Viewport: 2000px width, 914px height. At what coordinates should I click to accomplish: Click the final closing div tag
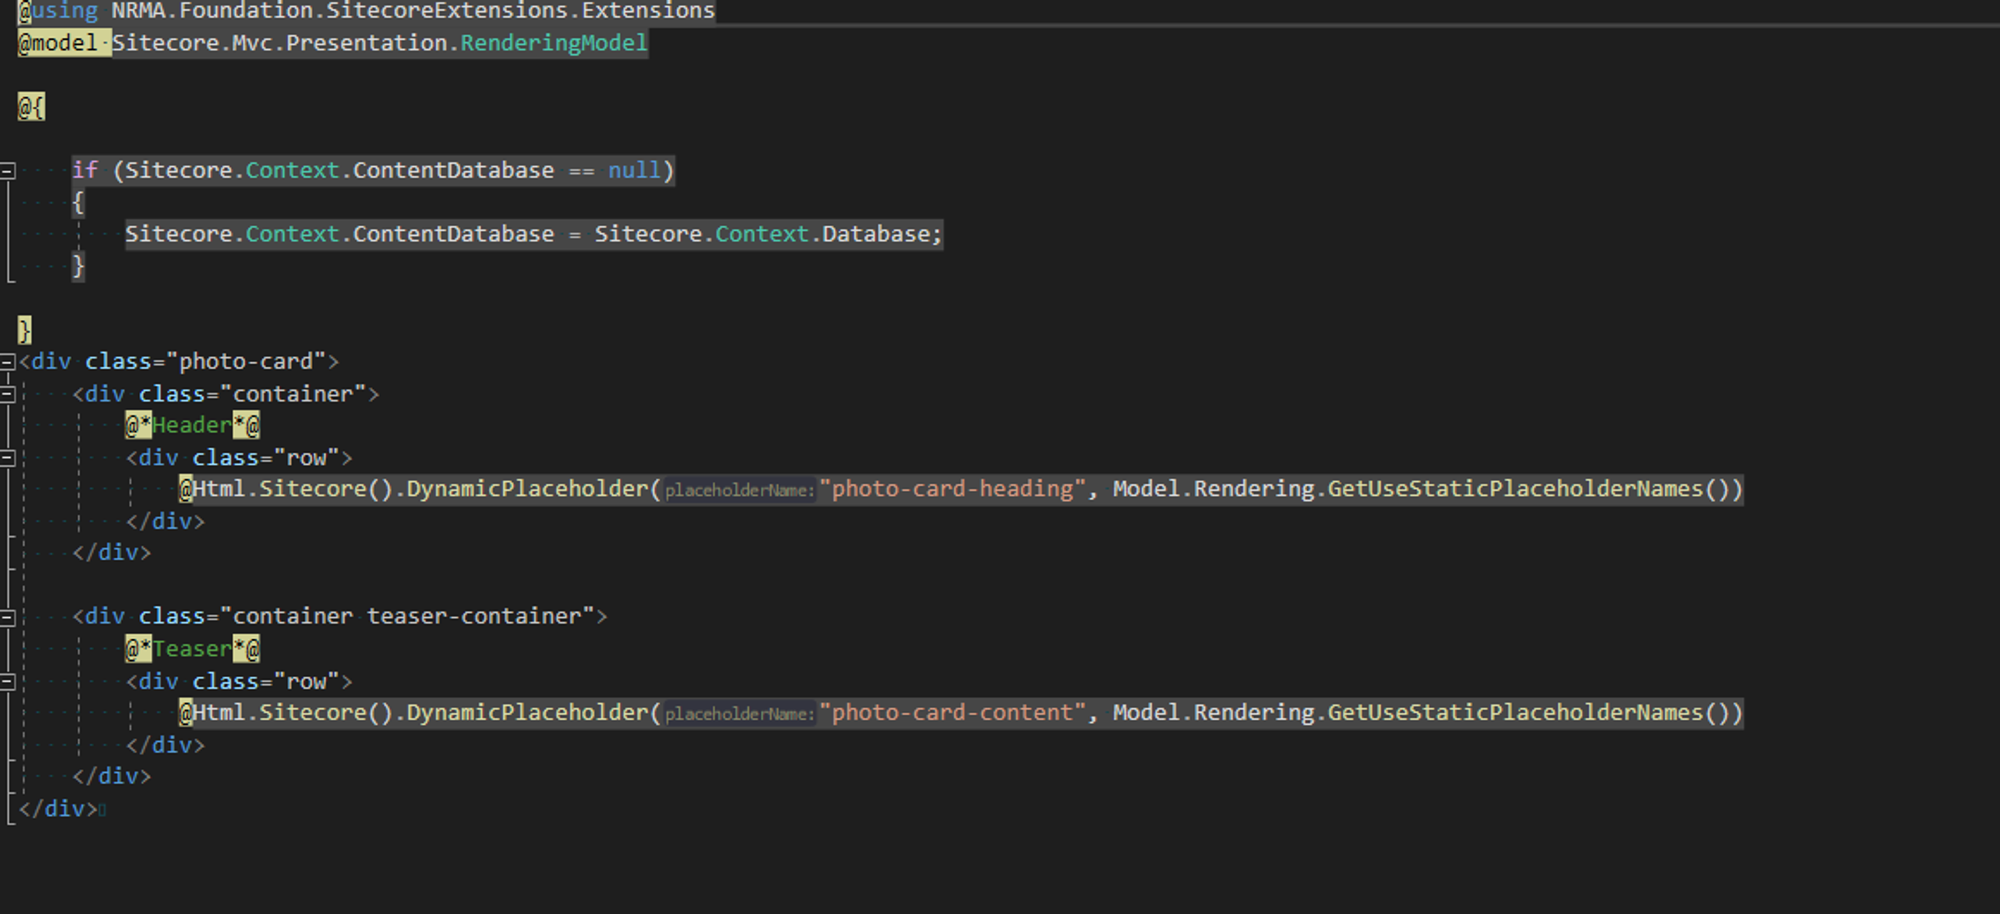[x=58, y=809]
